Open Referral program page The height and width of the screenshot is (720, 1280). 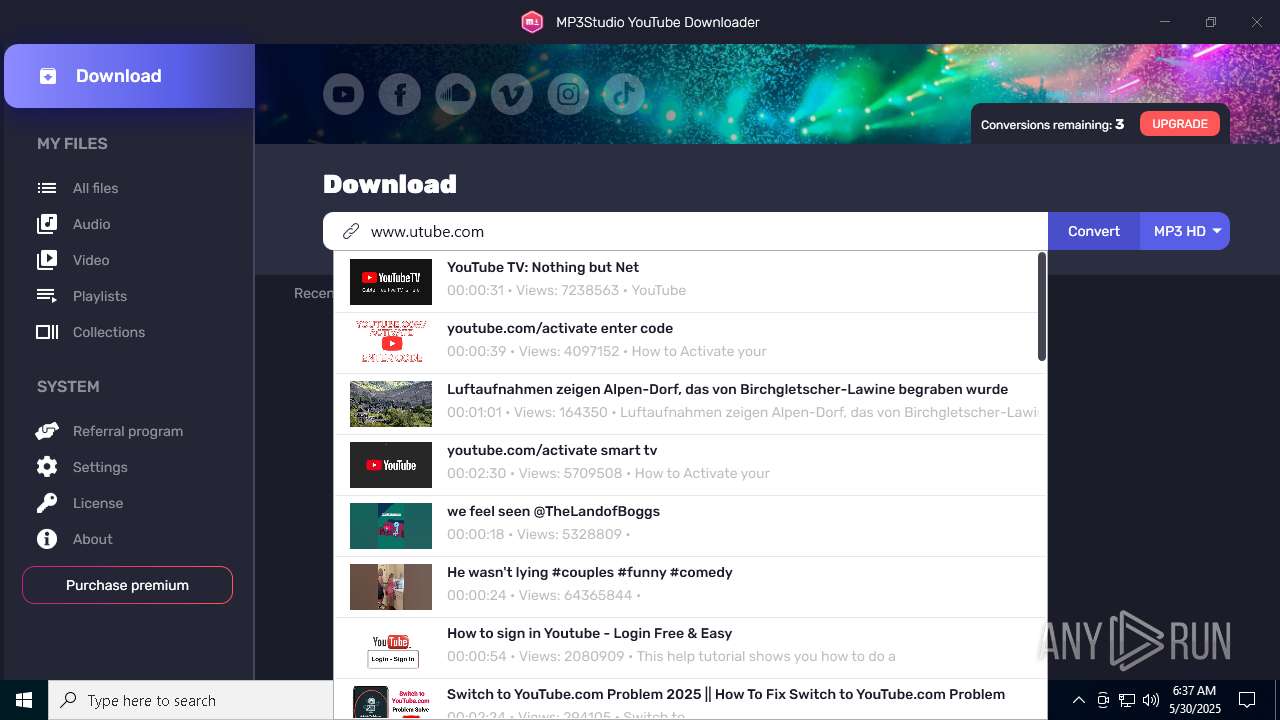click(x=127, y=431)
